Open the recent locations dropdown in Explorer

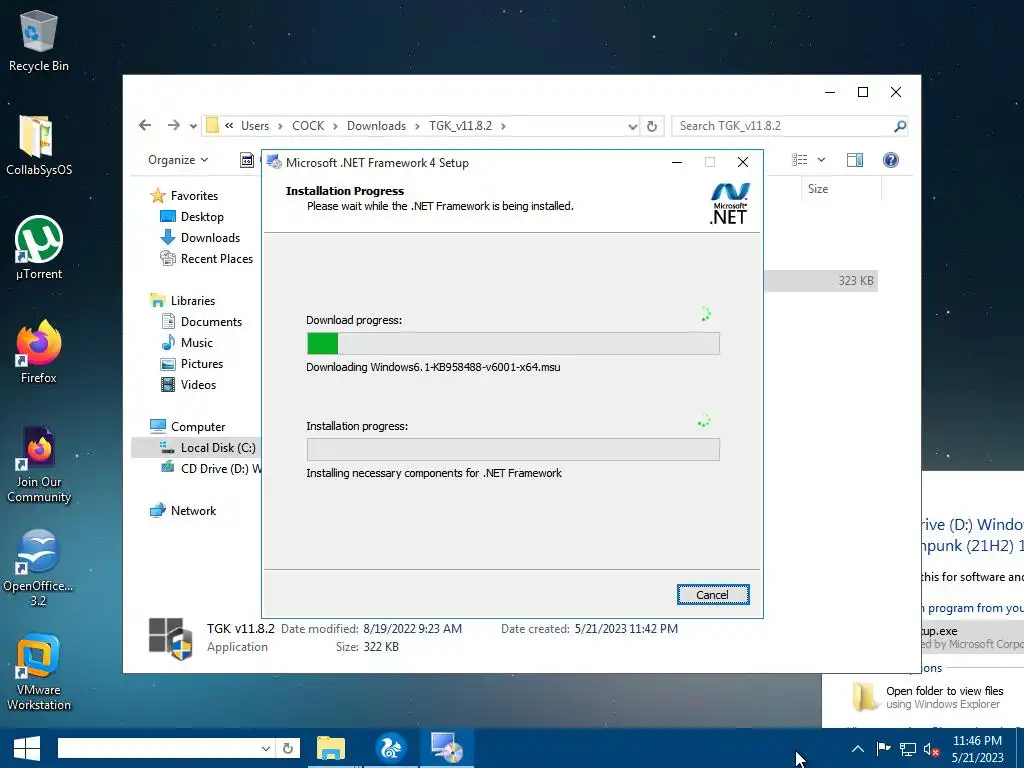pos(193,126)
